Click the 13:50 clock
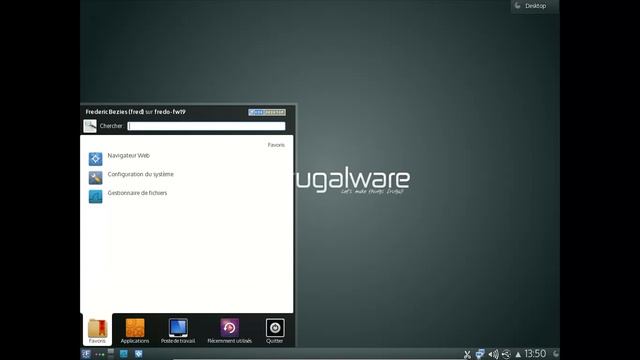 pos(535,353)
